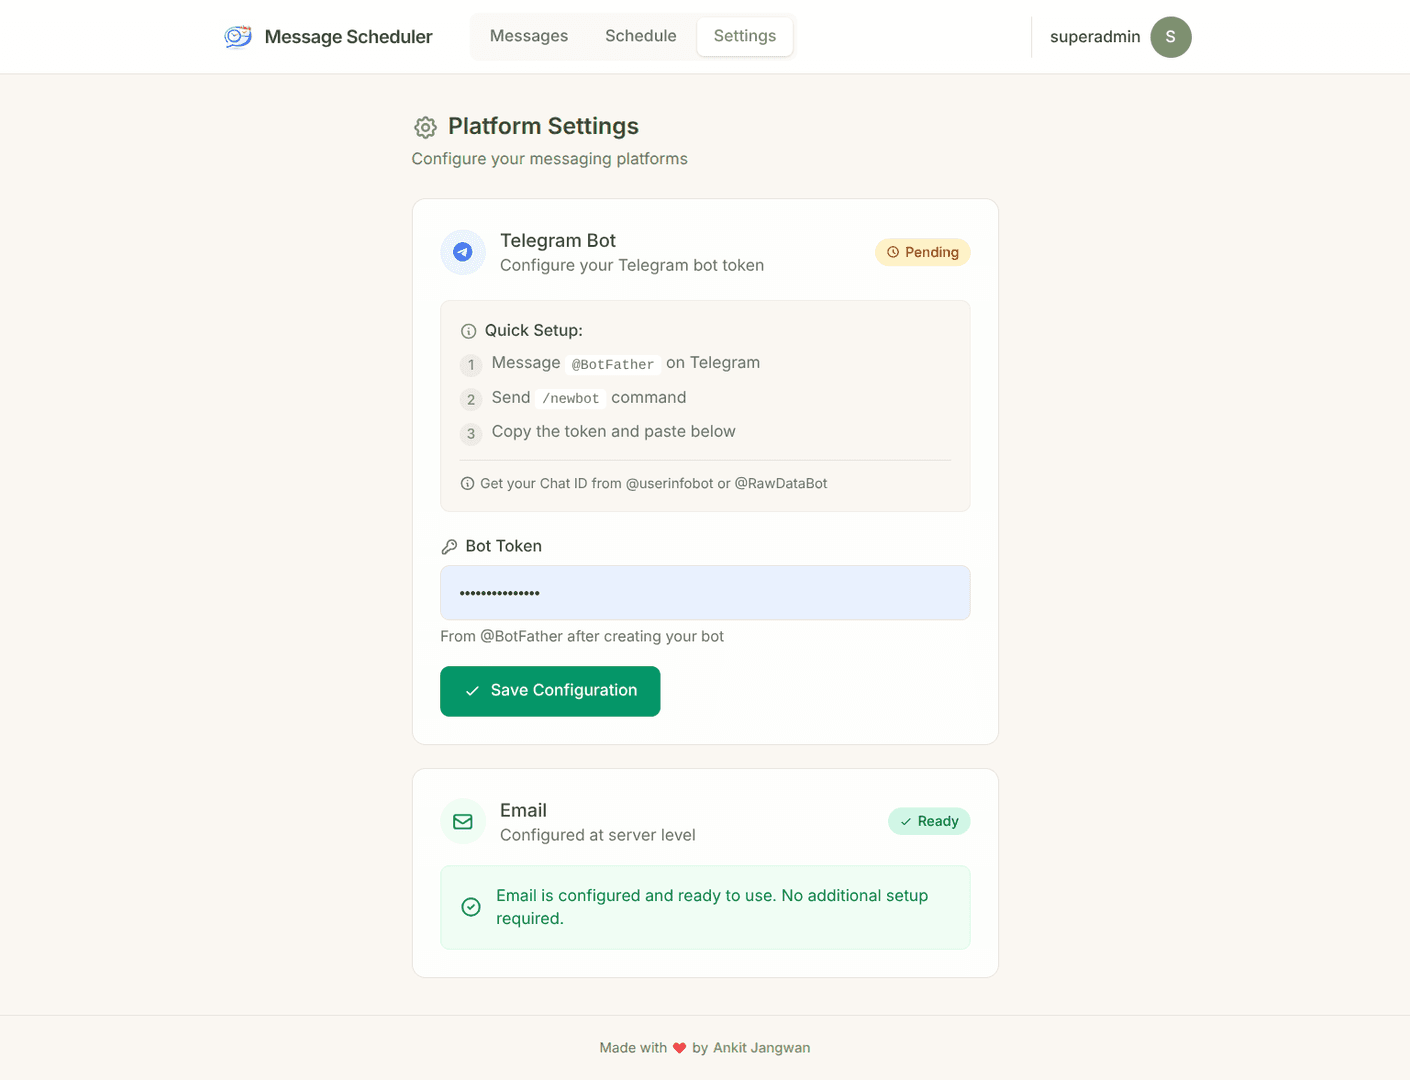Open the Messages tab
1410x1080 pixels.
(529, 36)
